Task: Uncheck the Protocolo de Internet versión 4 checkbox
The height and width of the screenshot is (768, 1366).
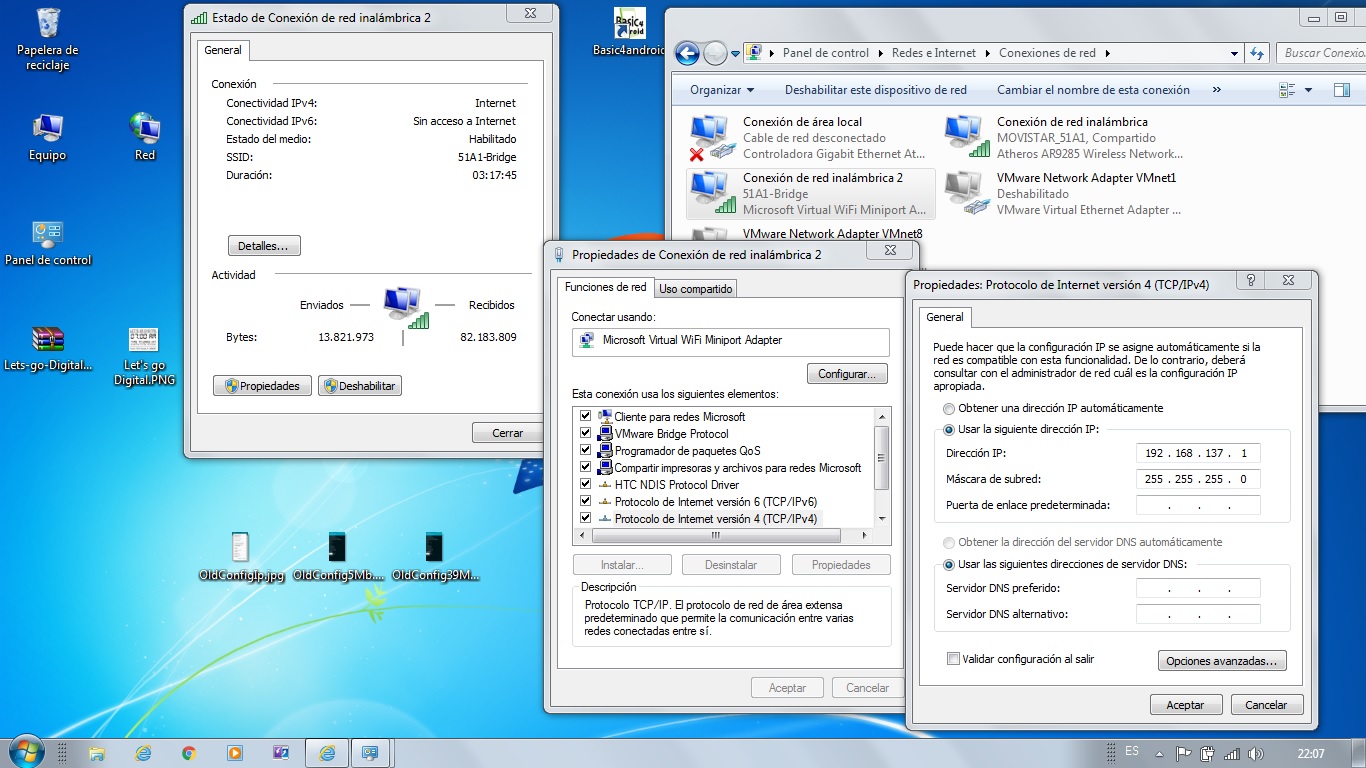Action: click(x=586, y=518)
